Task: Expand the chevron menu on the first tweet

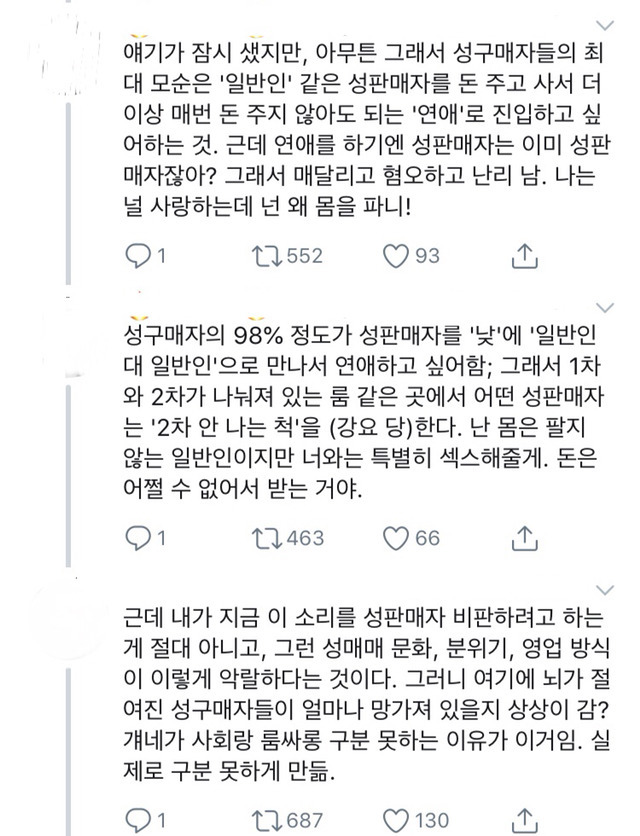Action: click(603, 23)
